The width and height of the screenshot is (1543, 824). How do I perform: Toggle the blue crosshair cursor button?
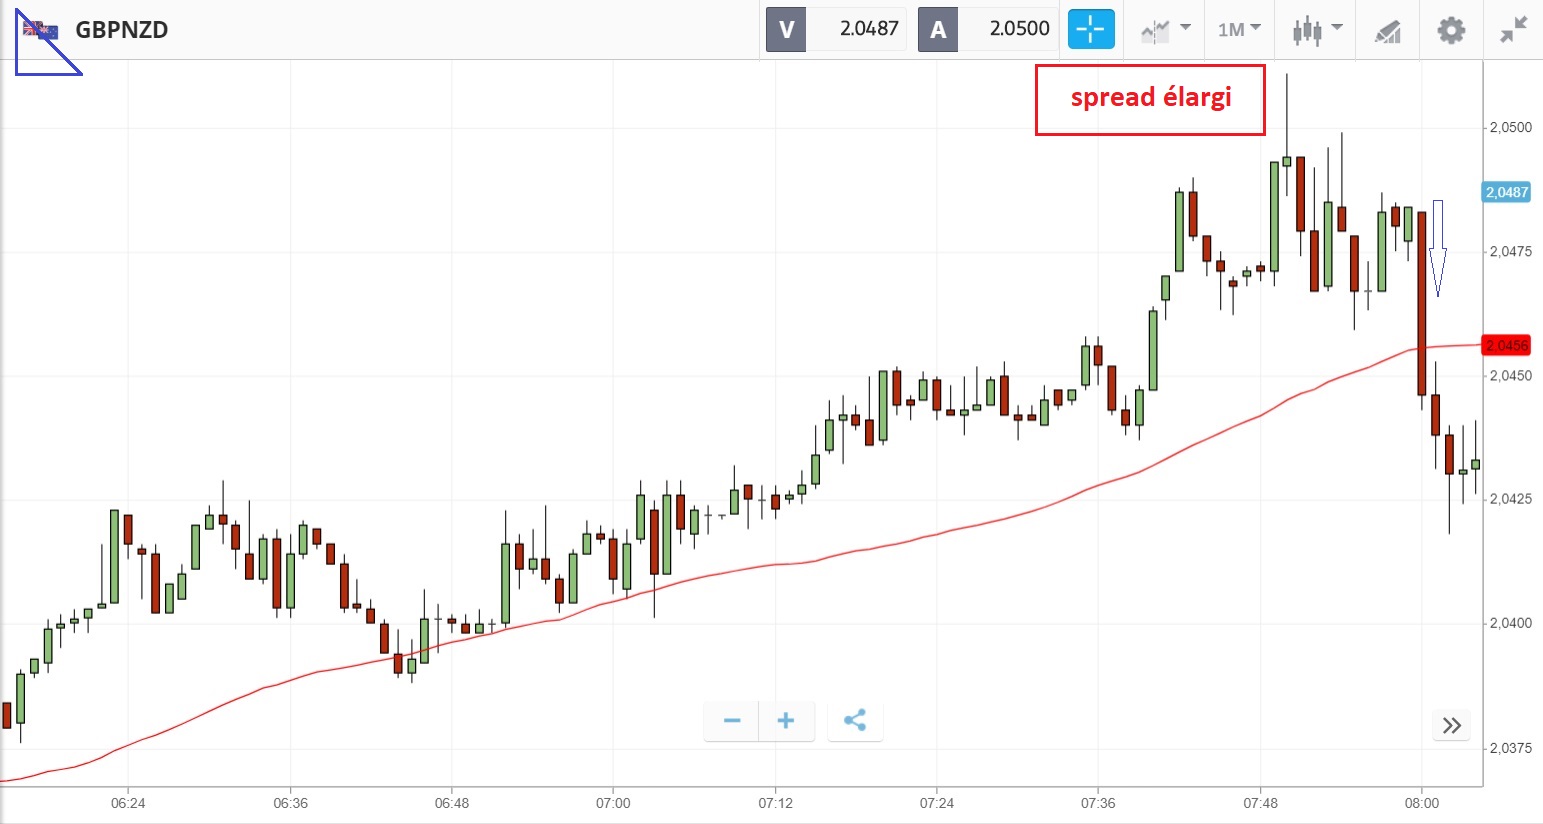pos(1090,30)
